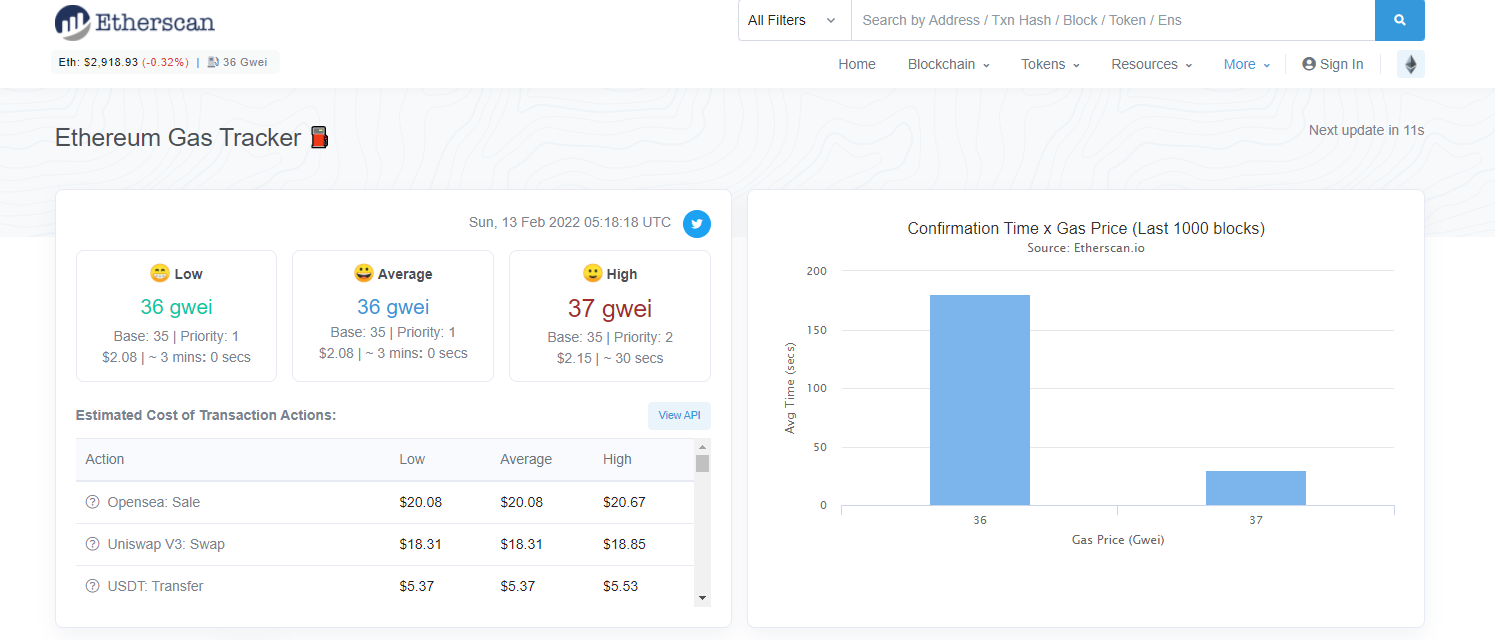Click the chart title Confirmation Time x Gas Price

tap(1086, 228)
